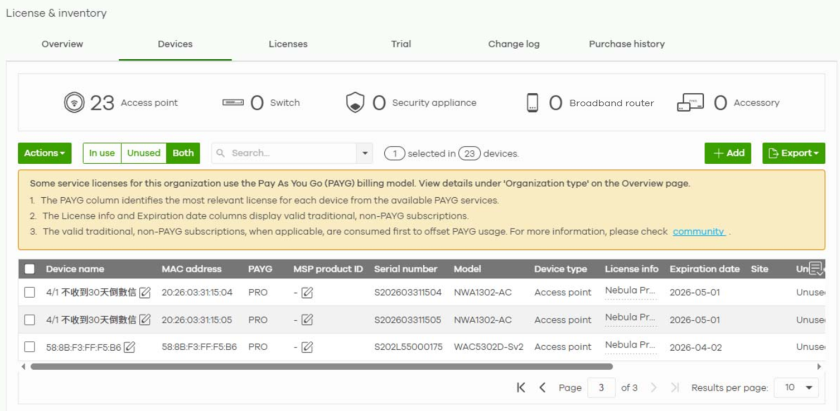Focus the Search input field

click(292, 153)
